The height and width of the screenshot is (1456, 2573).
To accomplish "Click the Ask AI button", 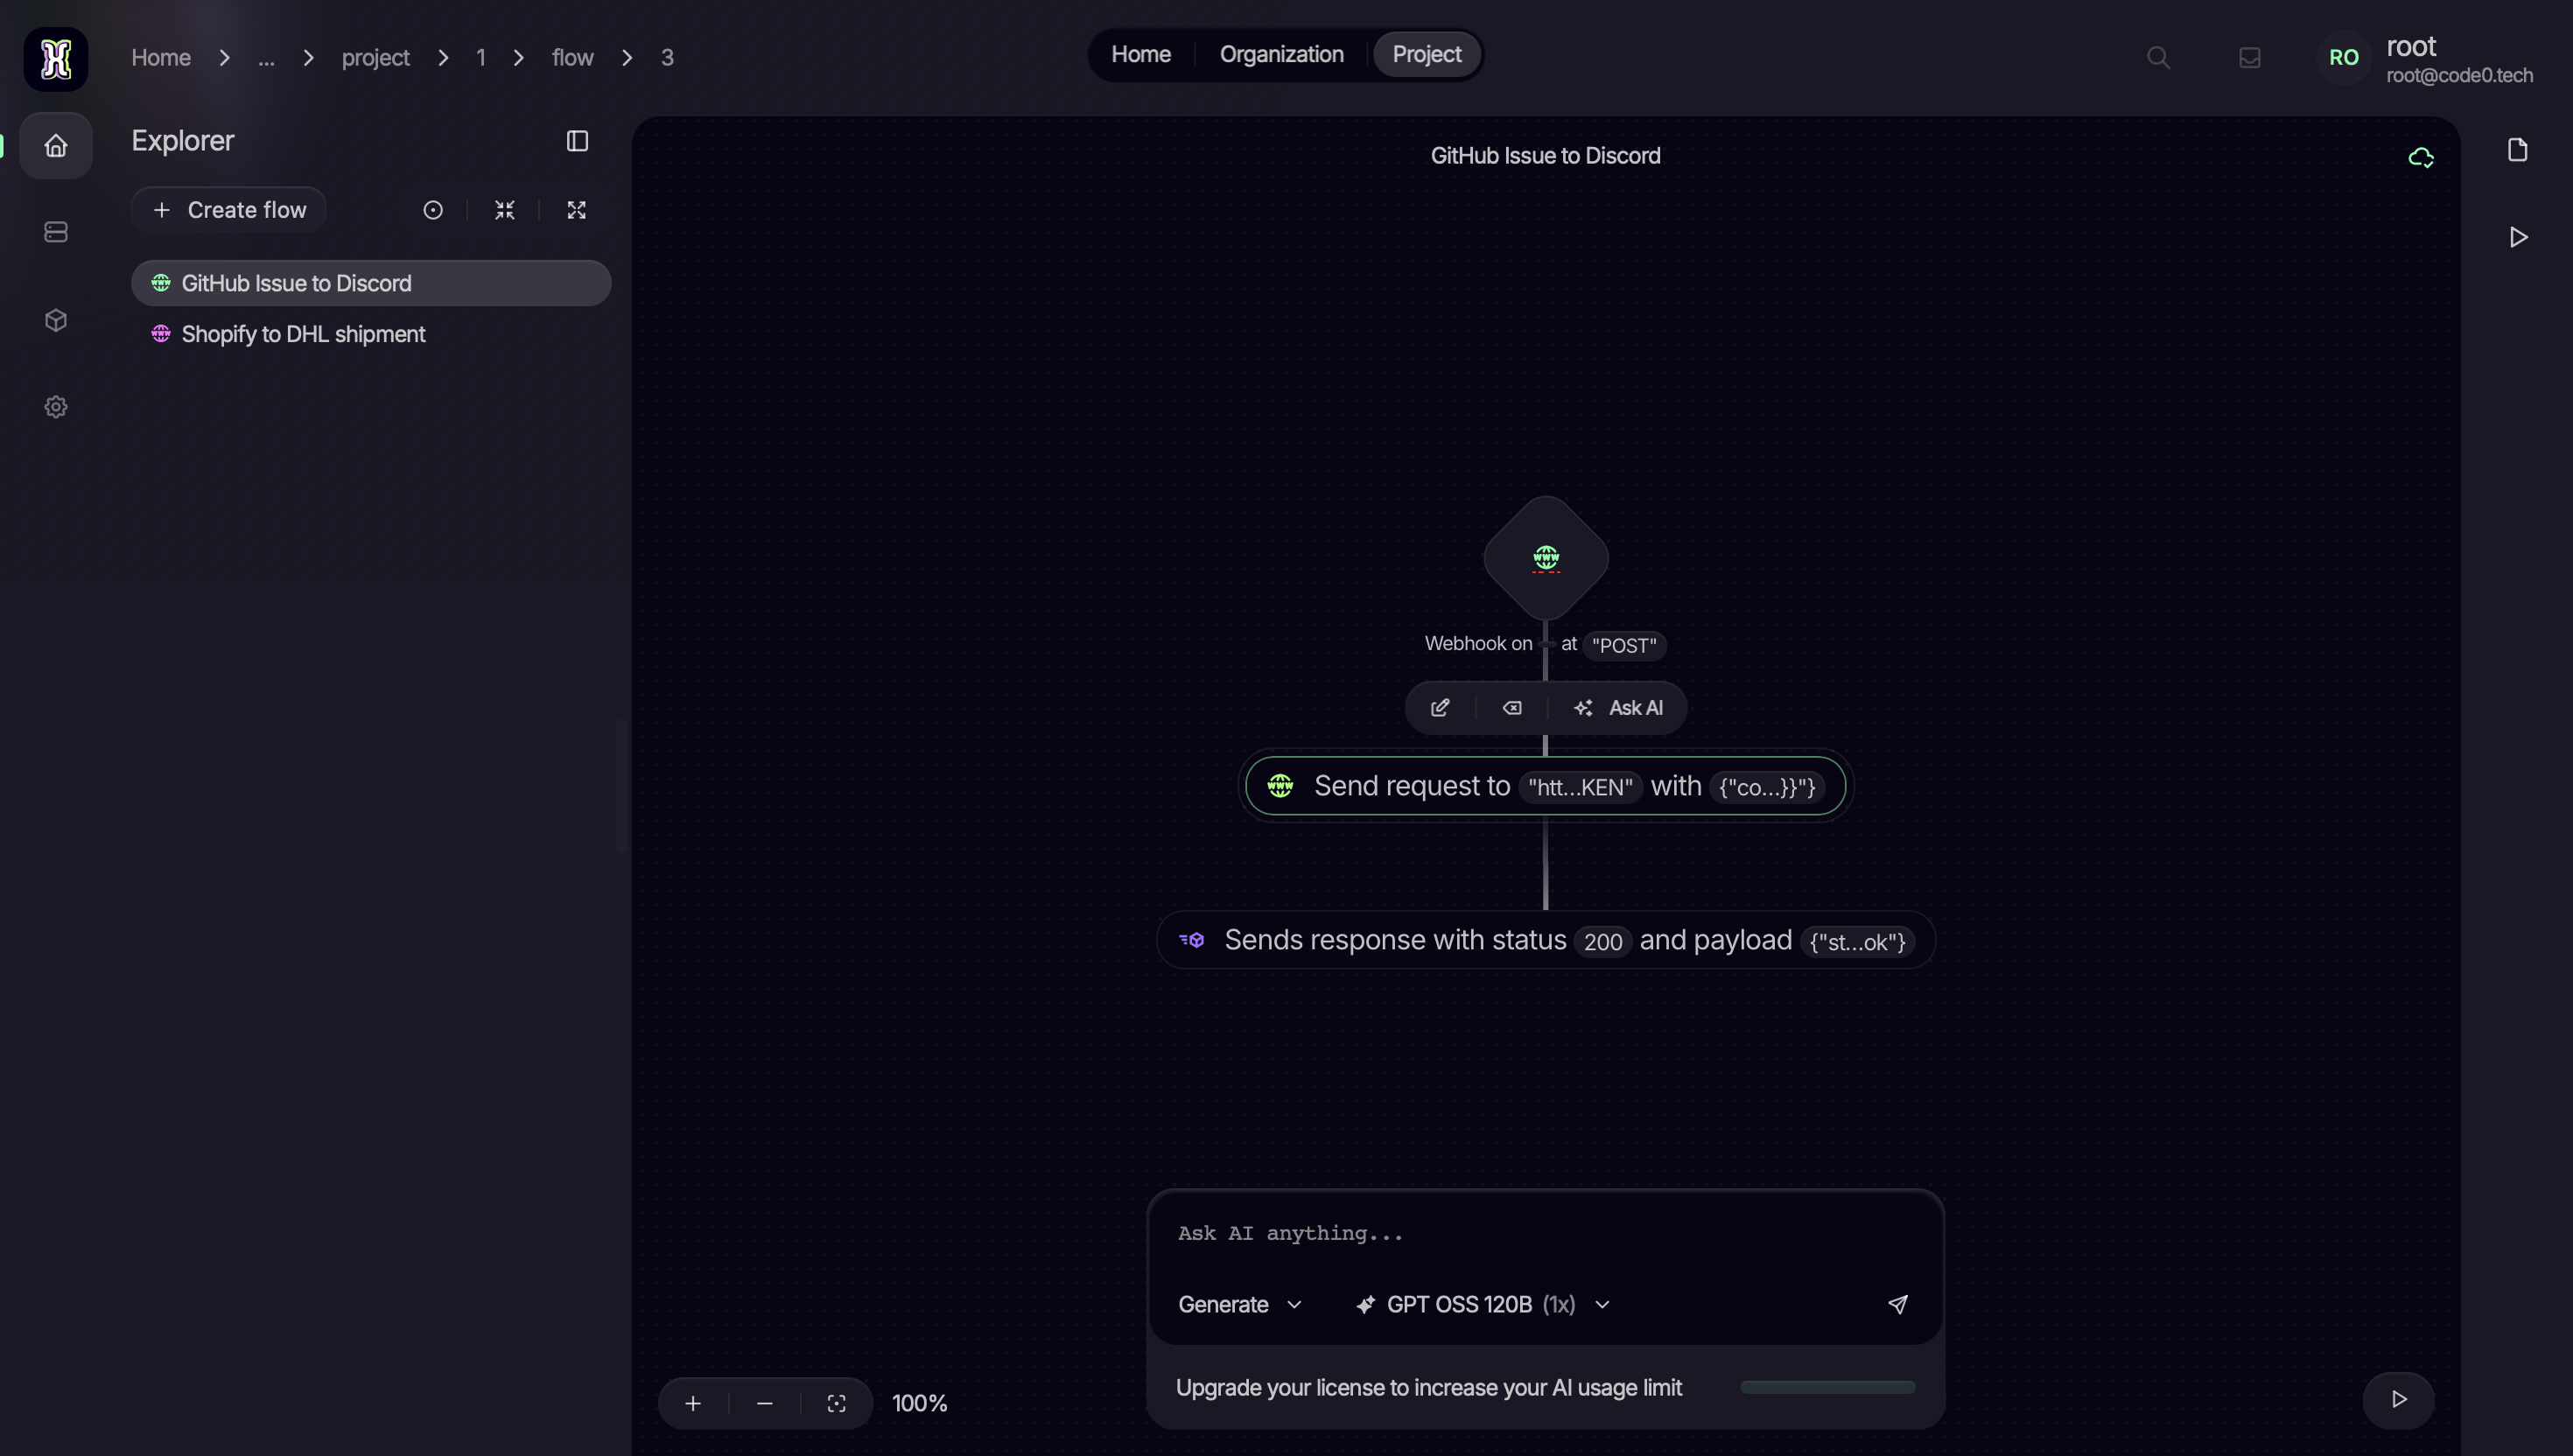I will tap(1618, 708).
